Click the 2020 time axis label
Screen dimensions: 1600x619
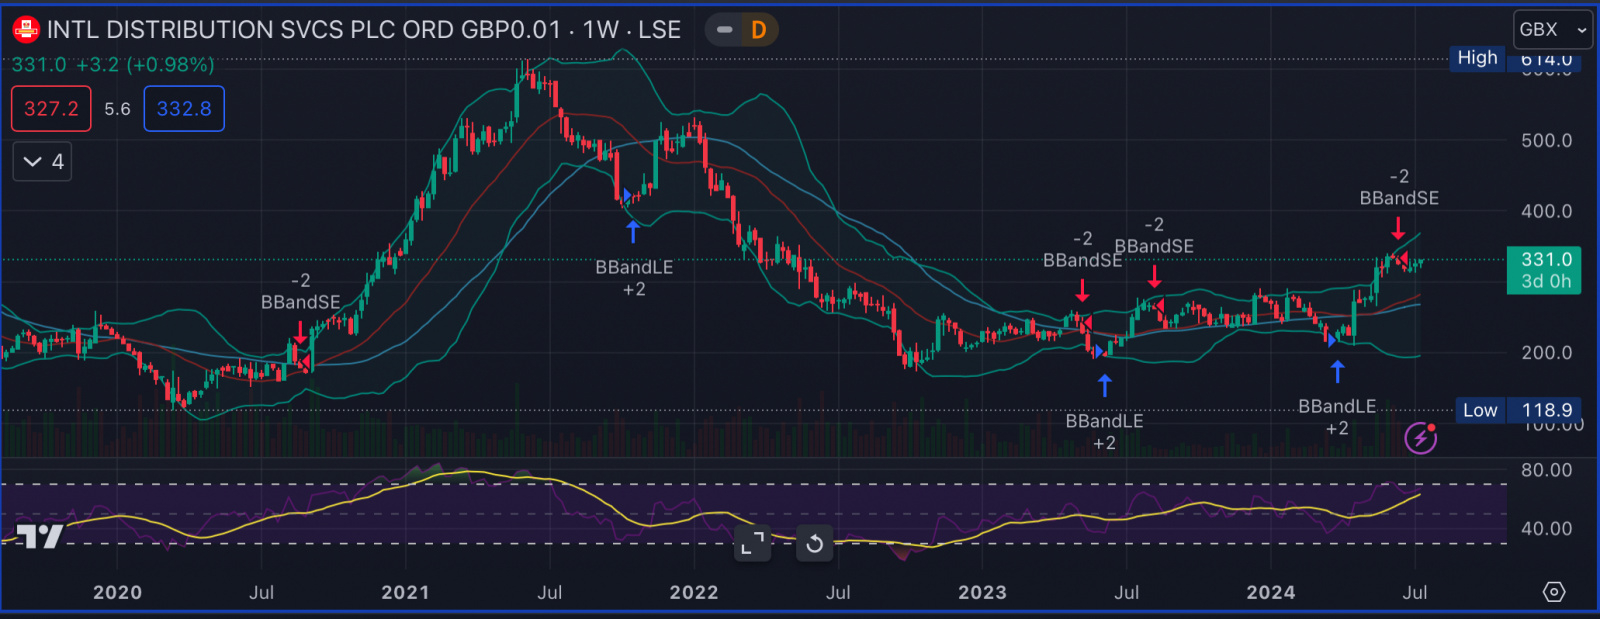pyautogui.click(x=118, y=592)
